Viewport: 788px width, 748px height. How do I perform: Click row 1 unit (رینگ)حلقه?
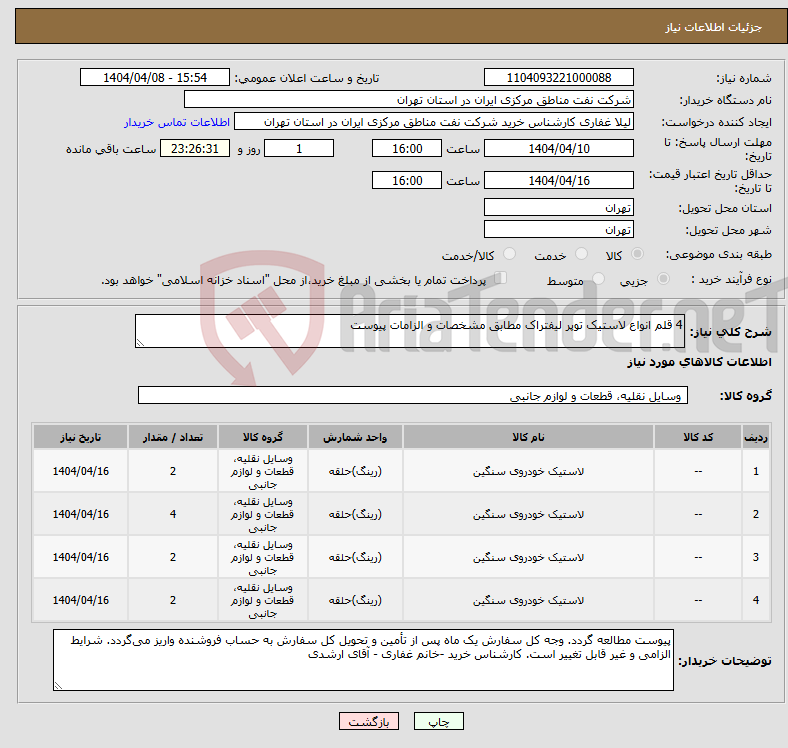coord(355,472)
